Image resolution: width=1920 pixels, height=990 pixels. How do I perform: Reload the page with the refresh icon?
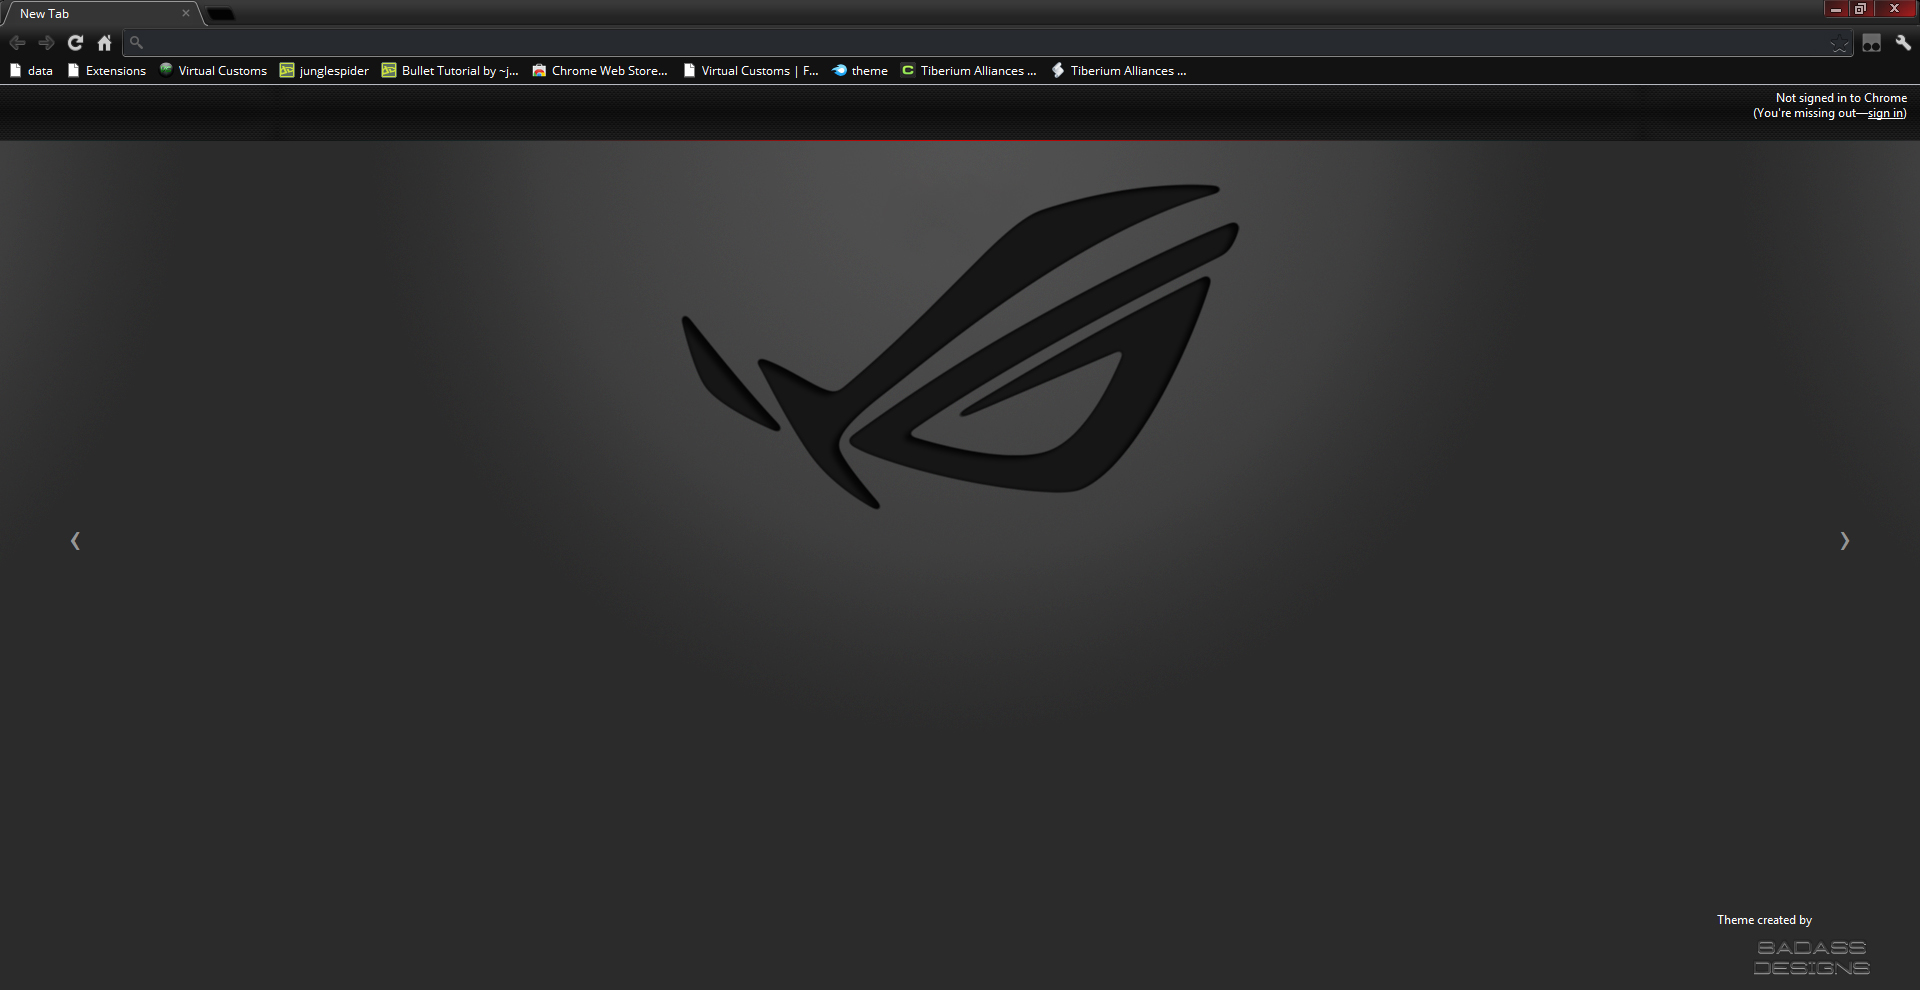(x=75, y=43)
